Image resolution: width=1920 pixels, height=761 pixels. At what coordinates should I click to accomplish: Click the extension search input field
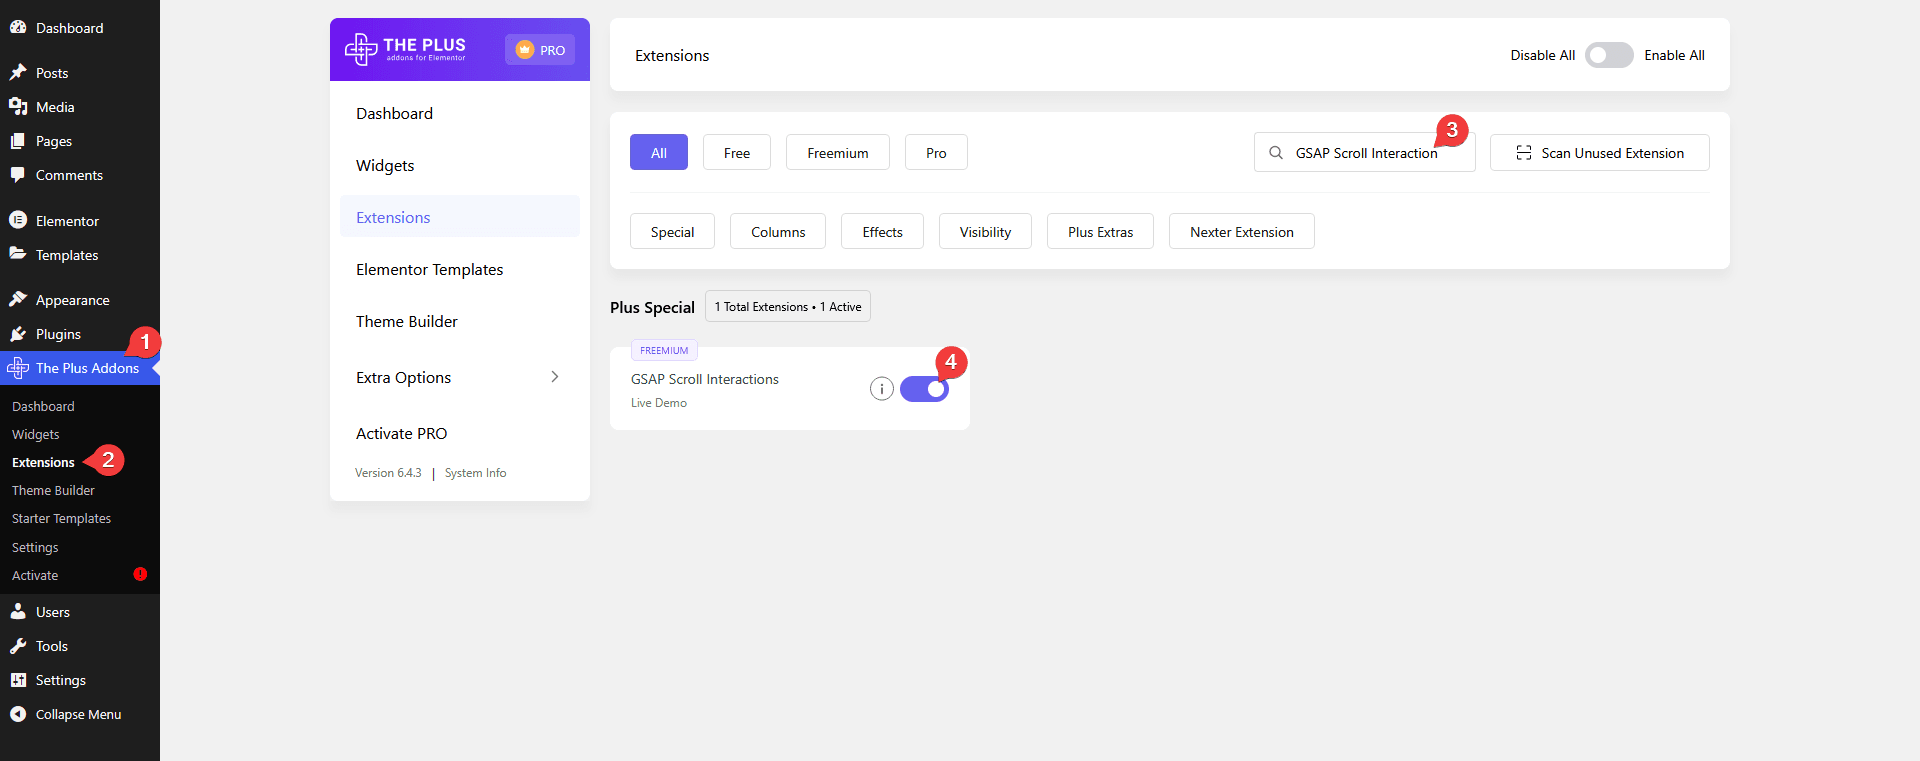tap(1365, 153)
